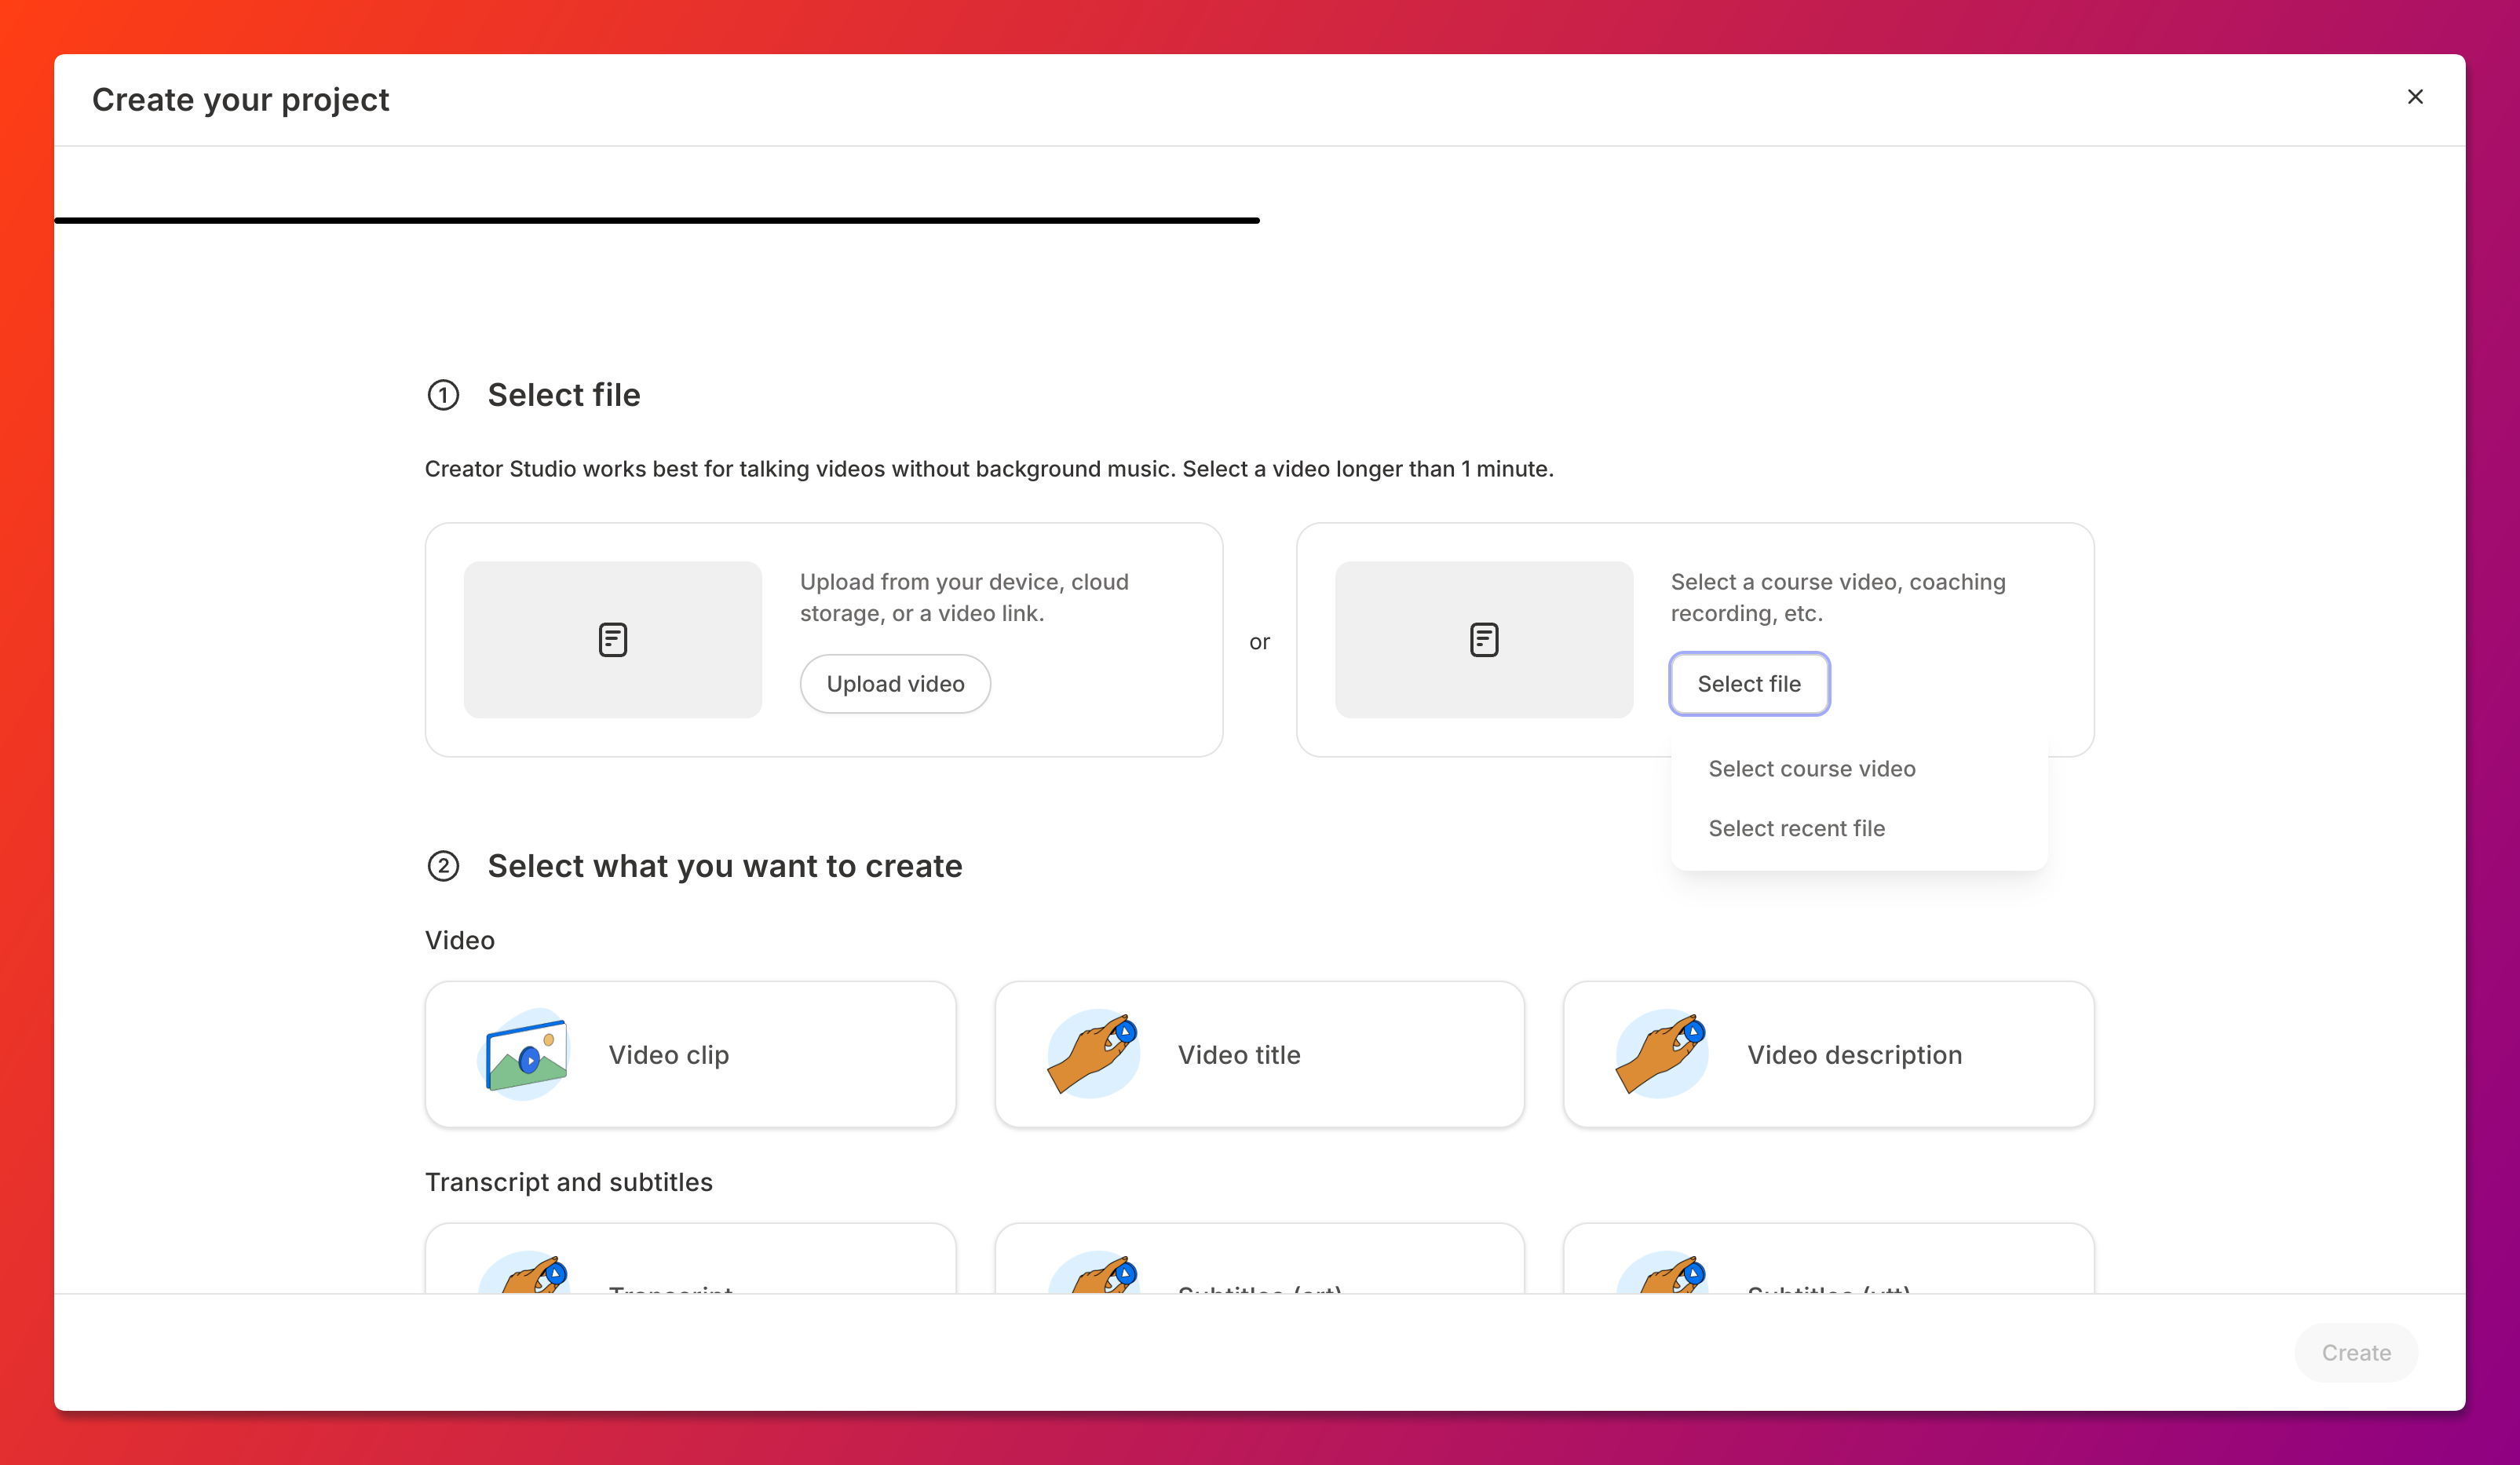Viewport: 2520px width, 1465px height.
Task: Click the gray upload placeholder thumbnail
Action: (613, 640)
